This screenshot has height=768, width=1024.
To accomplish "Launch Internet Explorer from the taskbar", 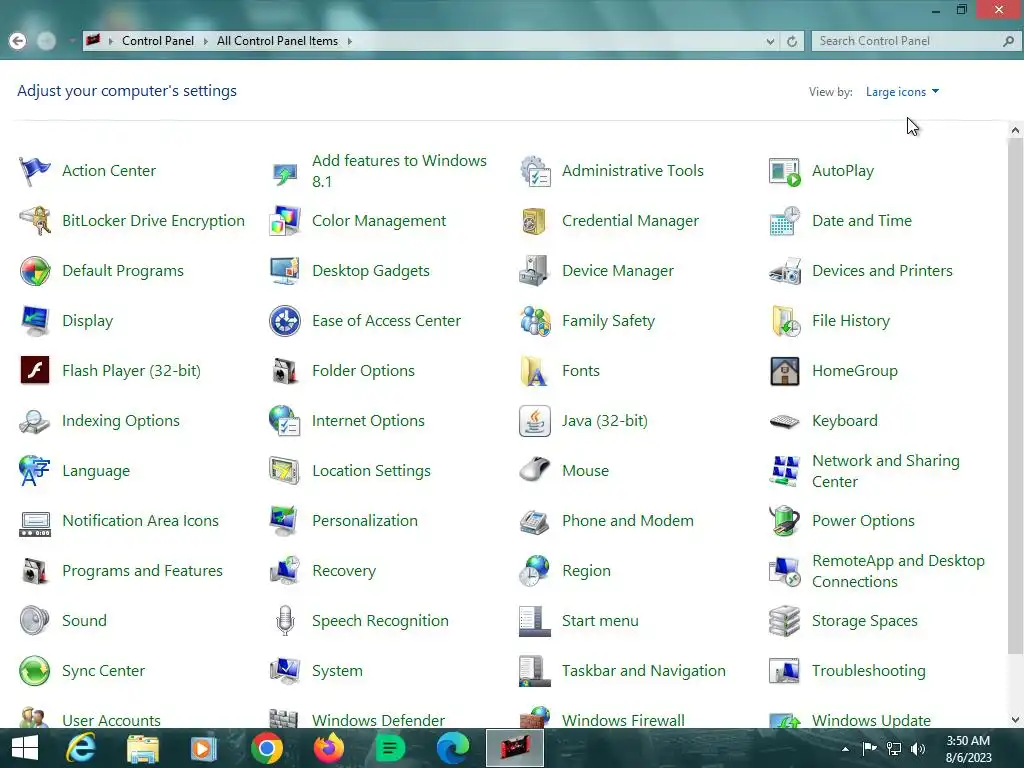I will (x=81, y=748).
